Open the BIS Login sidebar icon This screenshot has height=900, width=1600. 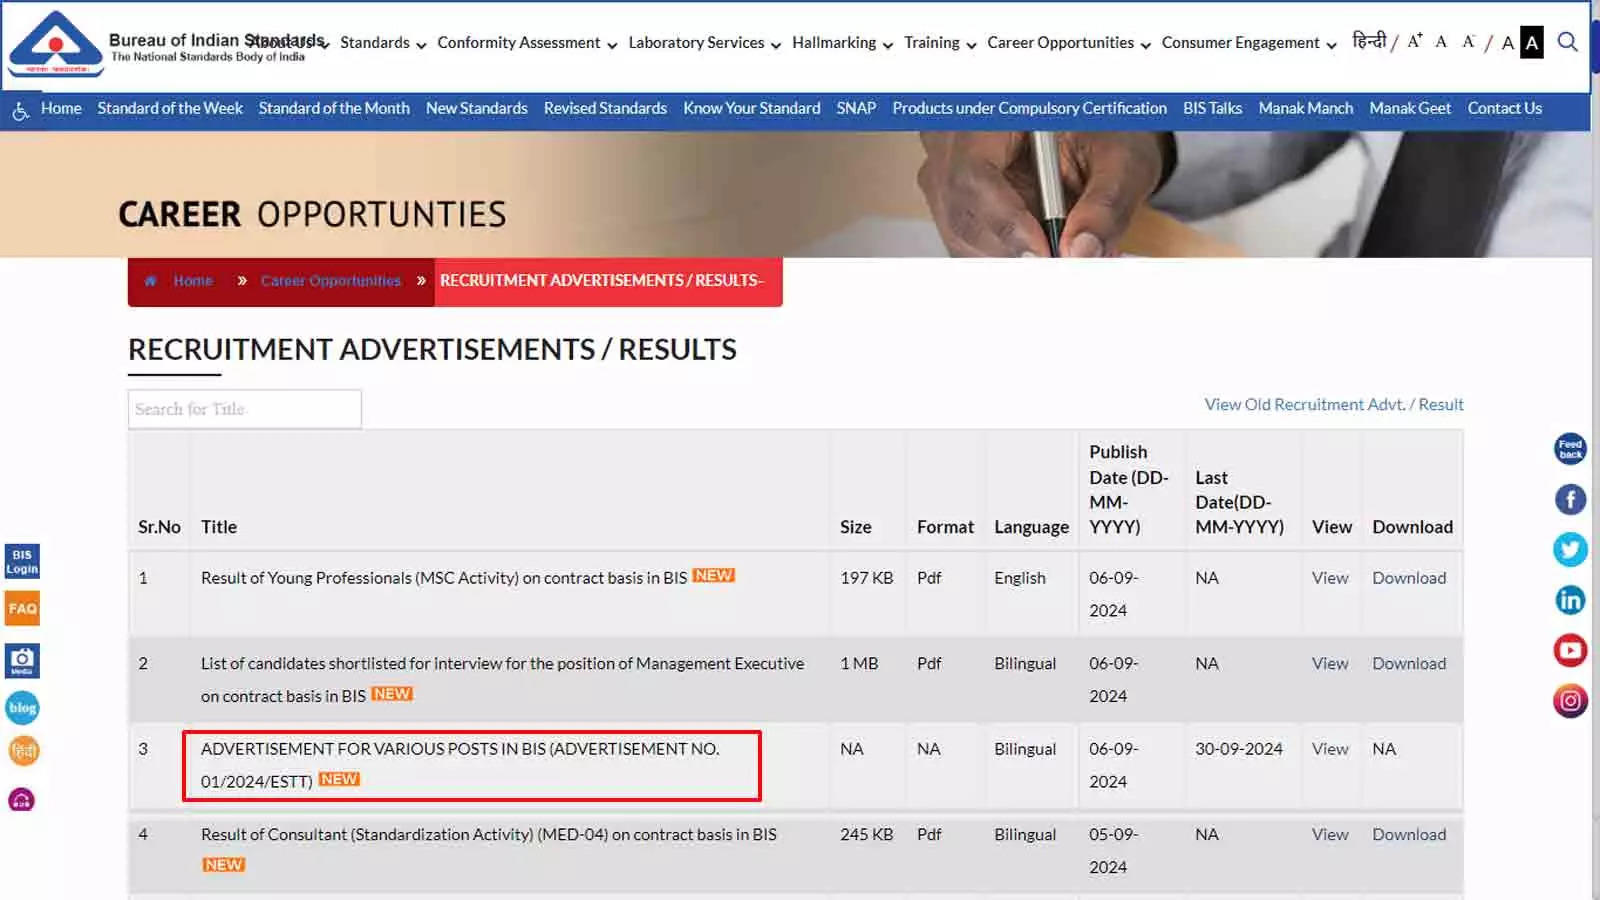[x=22, y=561]
